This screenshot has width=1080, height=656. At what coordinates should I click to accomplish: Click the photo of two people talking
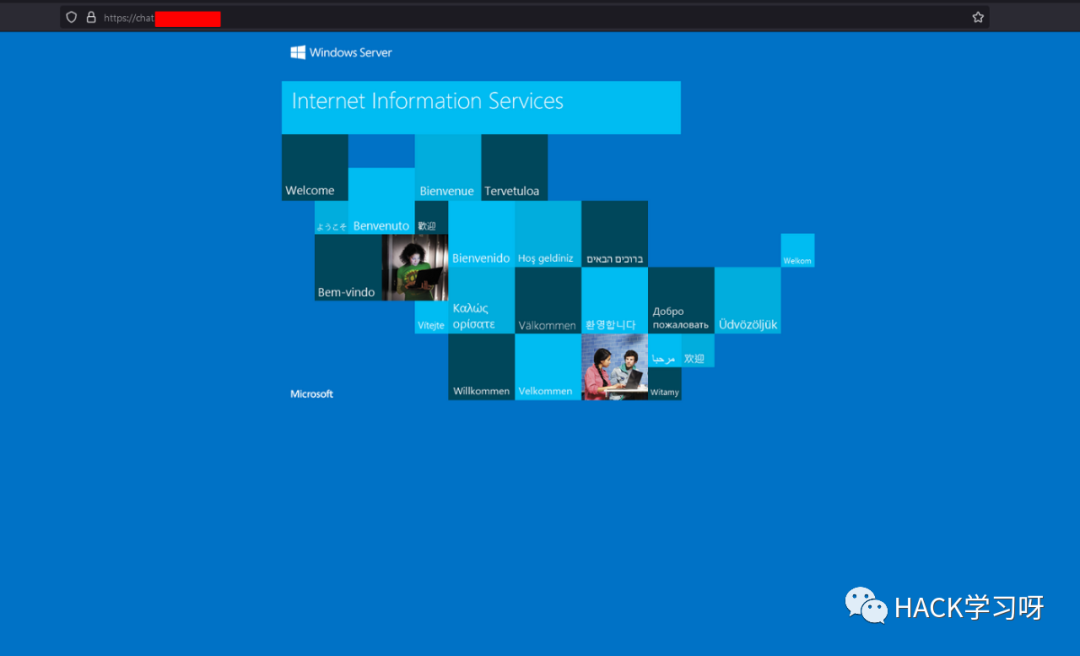614,367
